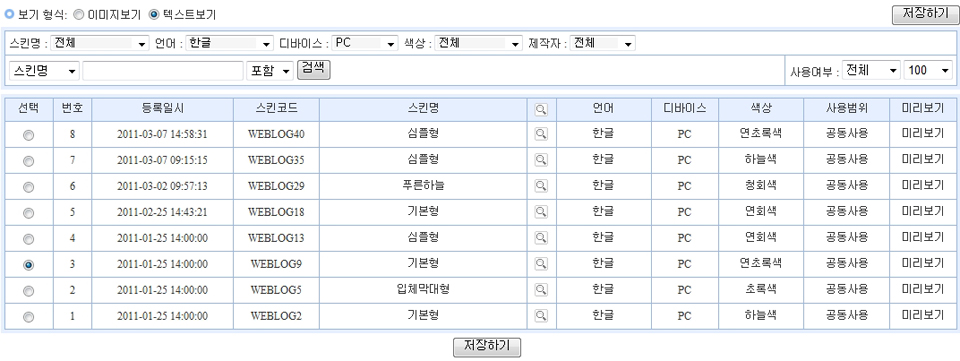Expand the 사용여부 dropdown
960x361 pixels.
coord(871,70)
